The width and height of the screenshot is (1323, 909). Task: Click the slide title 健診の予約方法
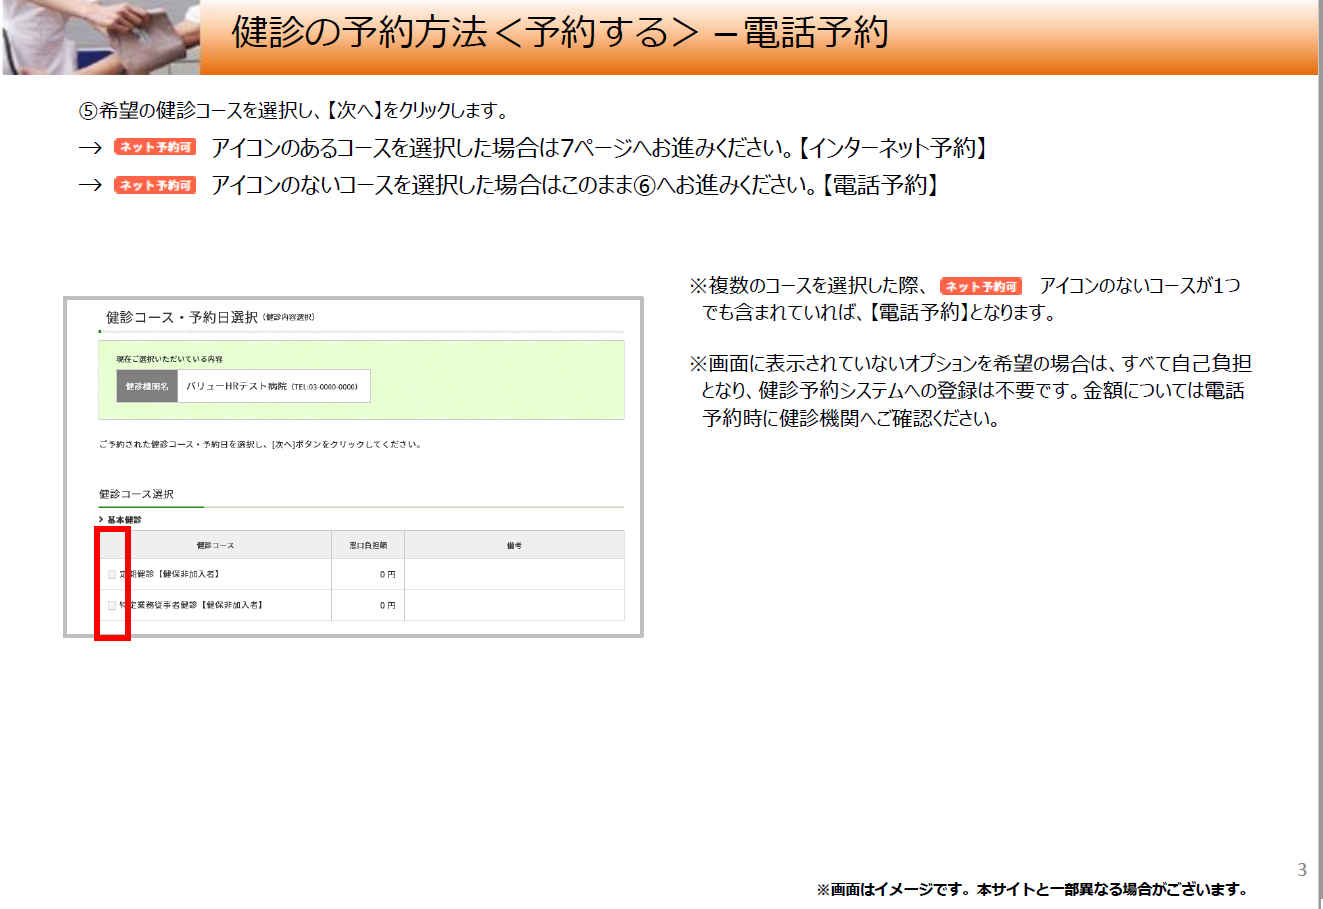pyautogui.click(x=560, y=33)
